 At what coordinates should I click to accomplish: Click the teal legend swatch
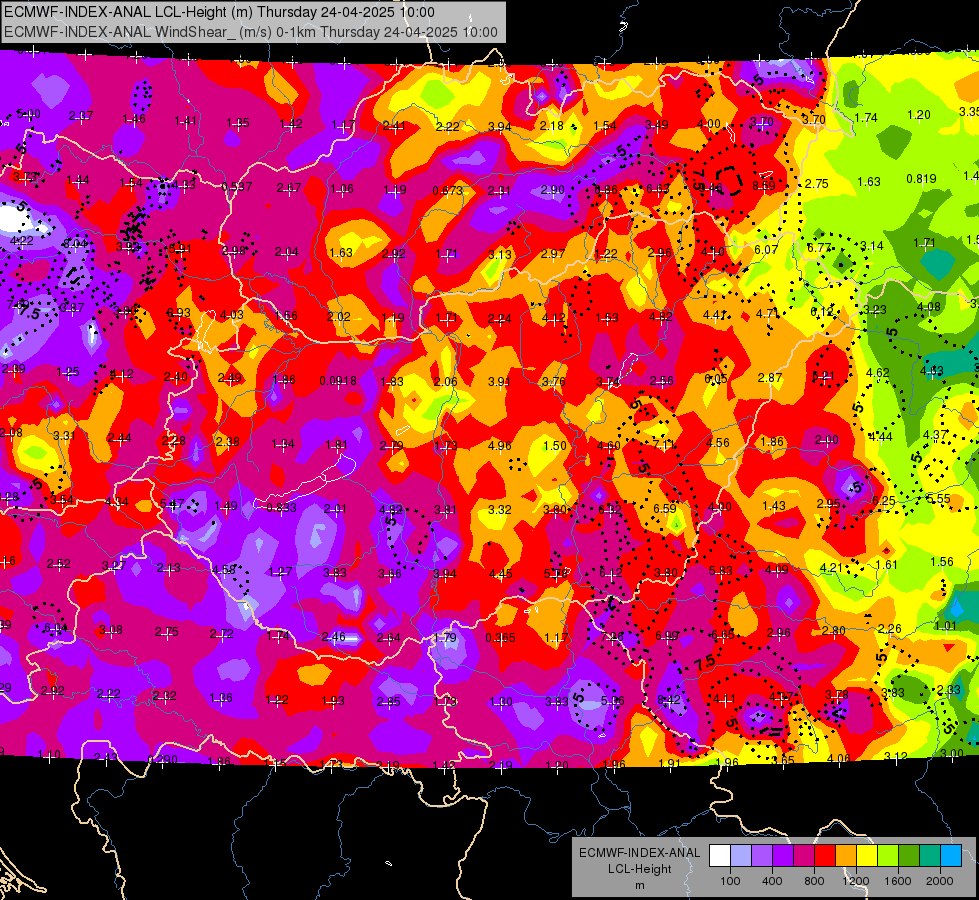pyautogui.click(x=930, y=856)
